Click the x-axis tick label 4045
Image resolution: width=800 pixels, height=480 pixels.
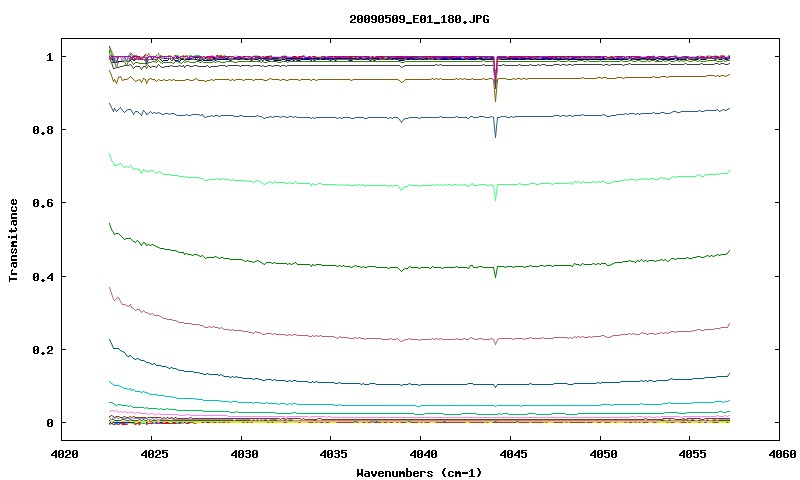513,454
